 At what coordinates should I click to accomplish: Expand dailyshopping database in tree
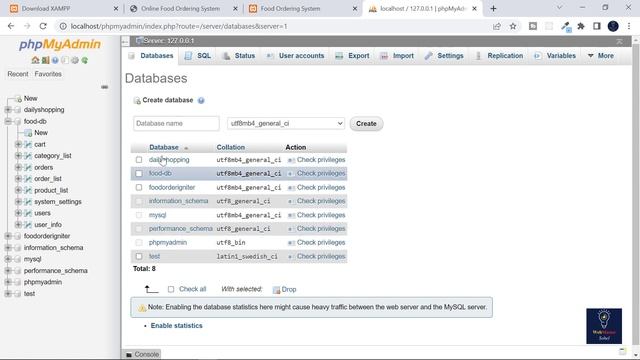[8, 110]
